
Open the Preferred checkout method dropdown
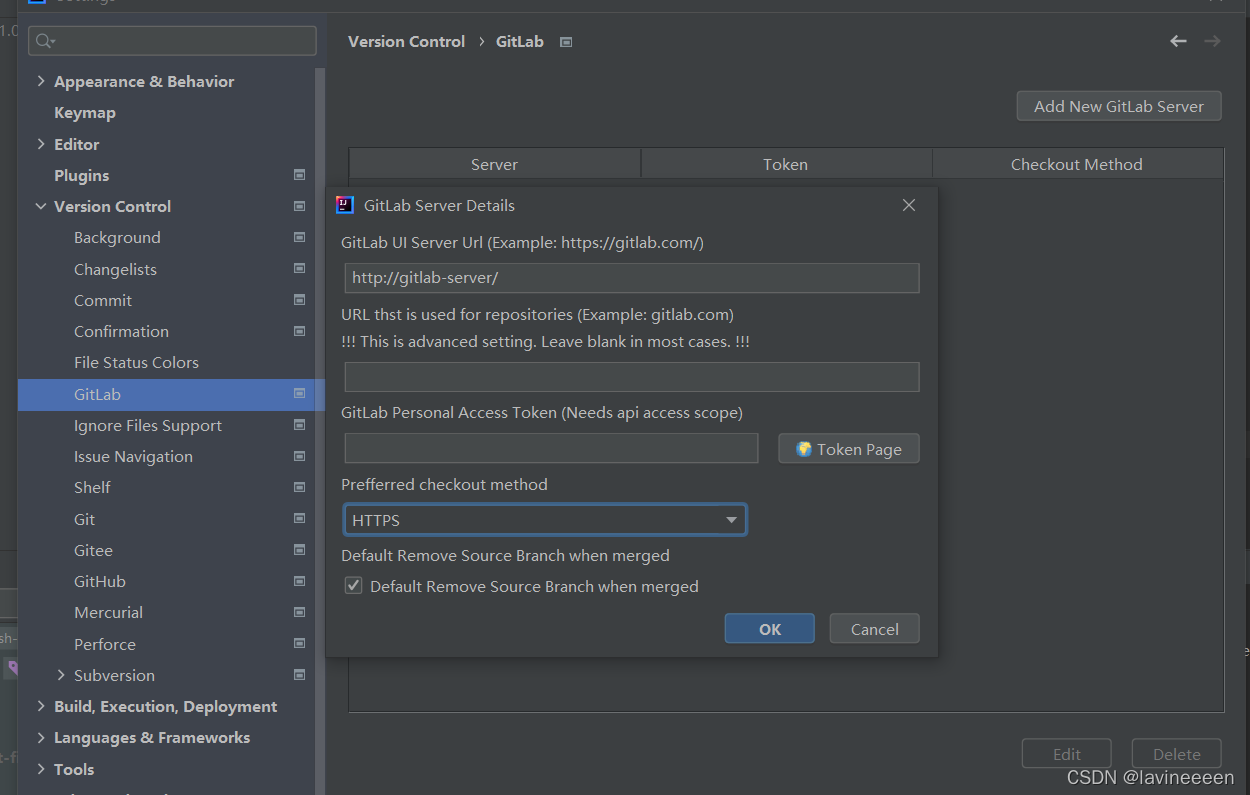point(545,520)
